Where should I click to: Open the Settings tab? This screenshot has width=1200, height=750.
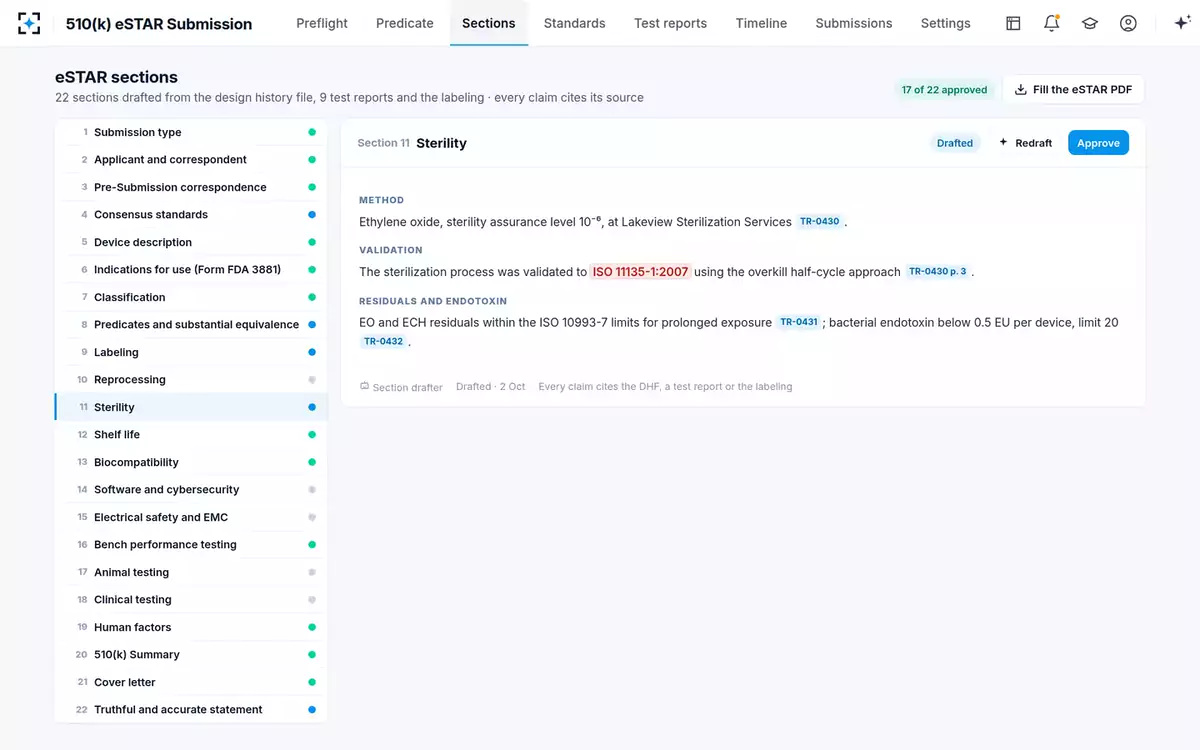945,23
